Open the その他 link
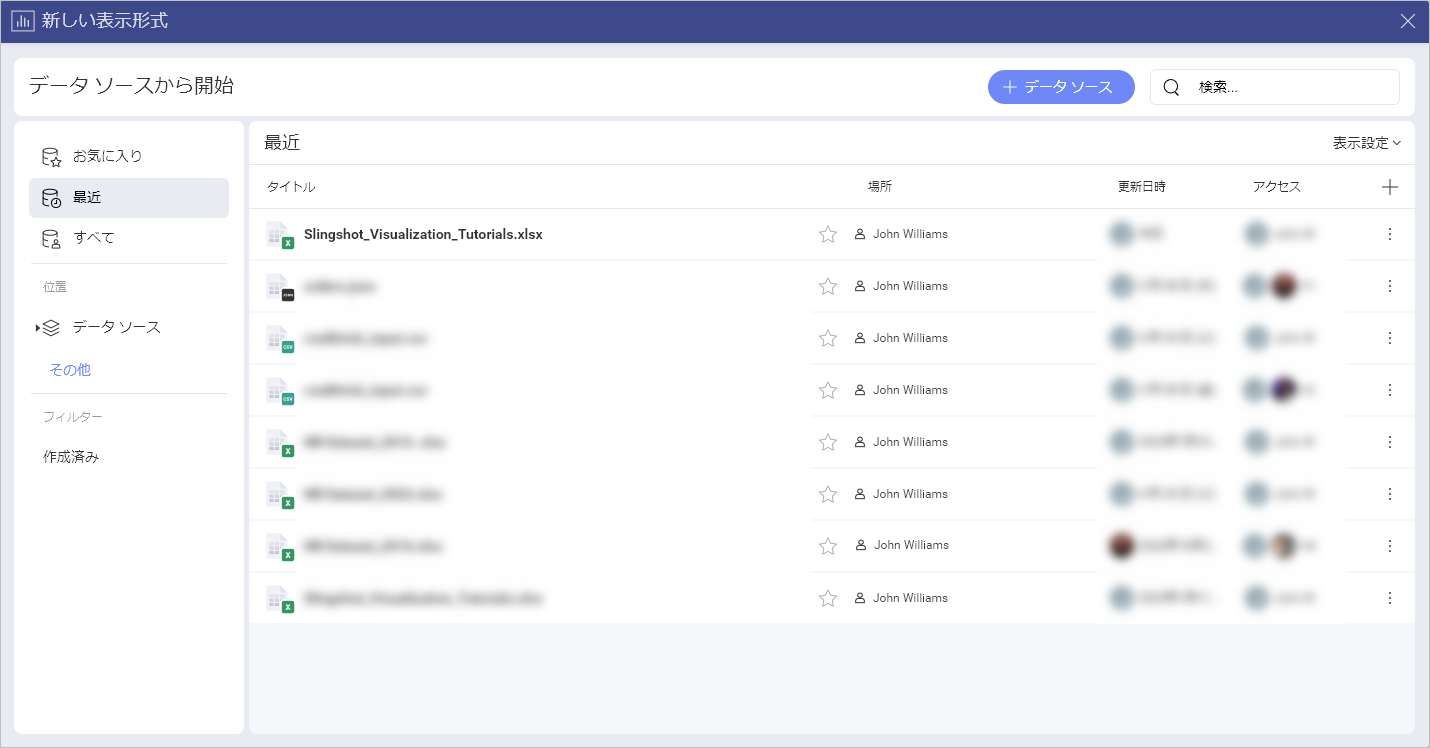 click(x=70, y=370)
